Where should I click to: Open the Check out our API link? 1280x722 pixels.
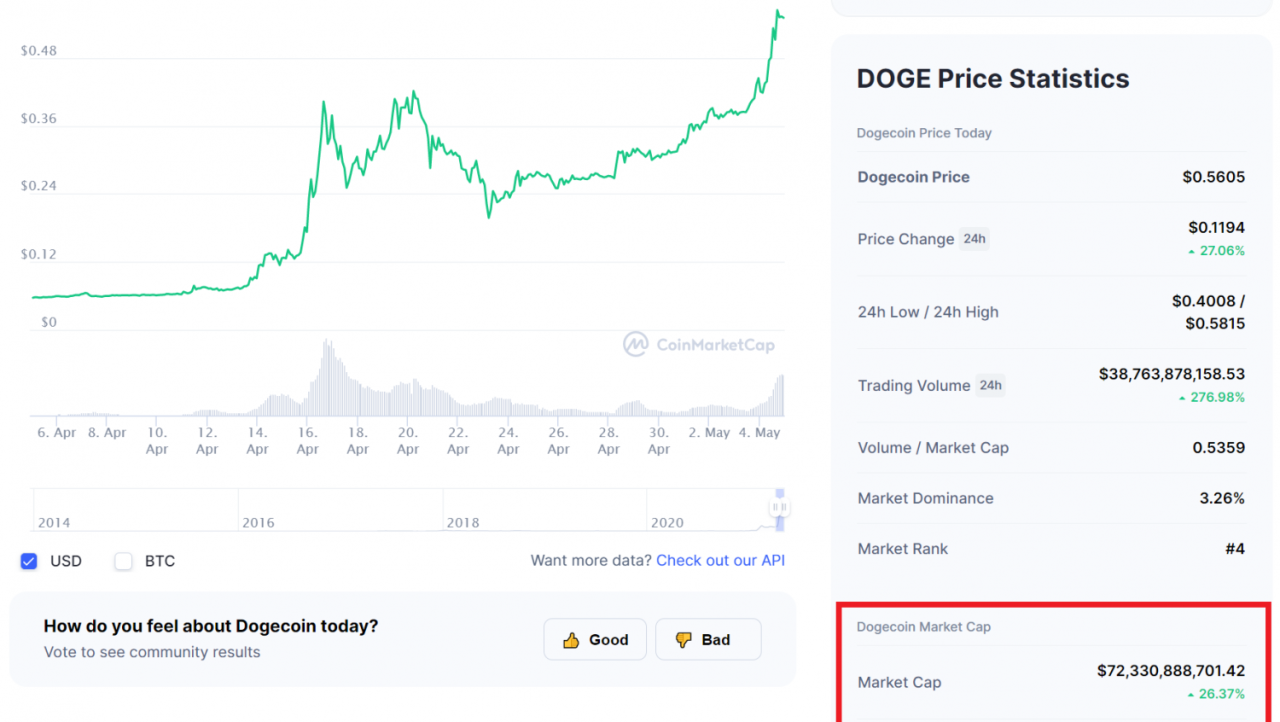(720, 560)
